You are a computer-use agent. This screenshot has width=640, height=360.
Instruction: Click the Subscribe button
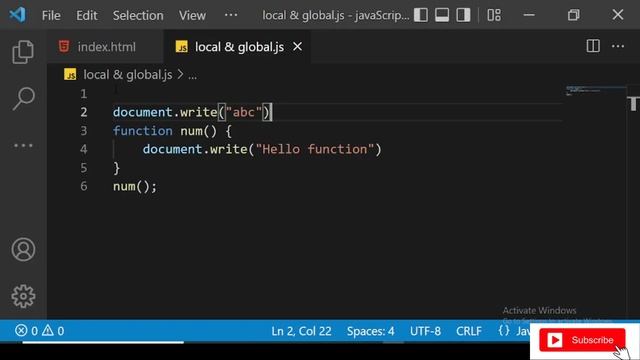tap(582, 340)
